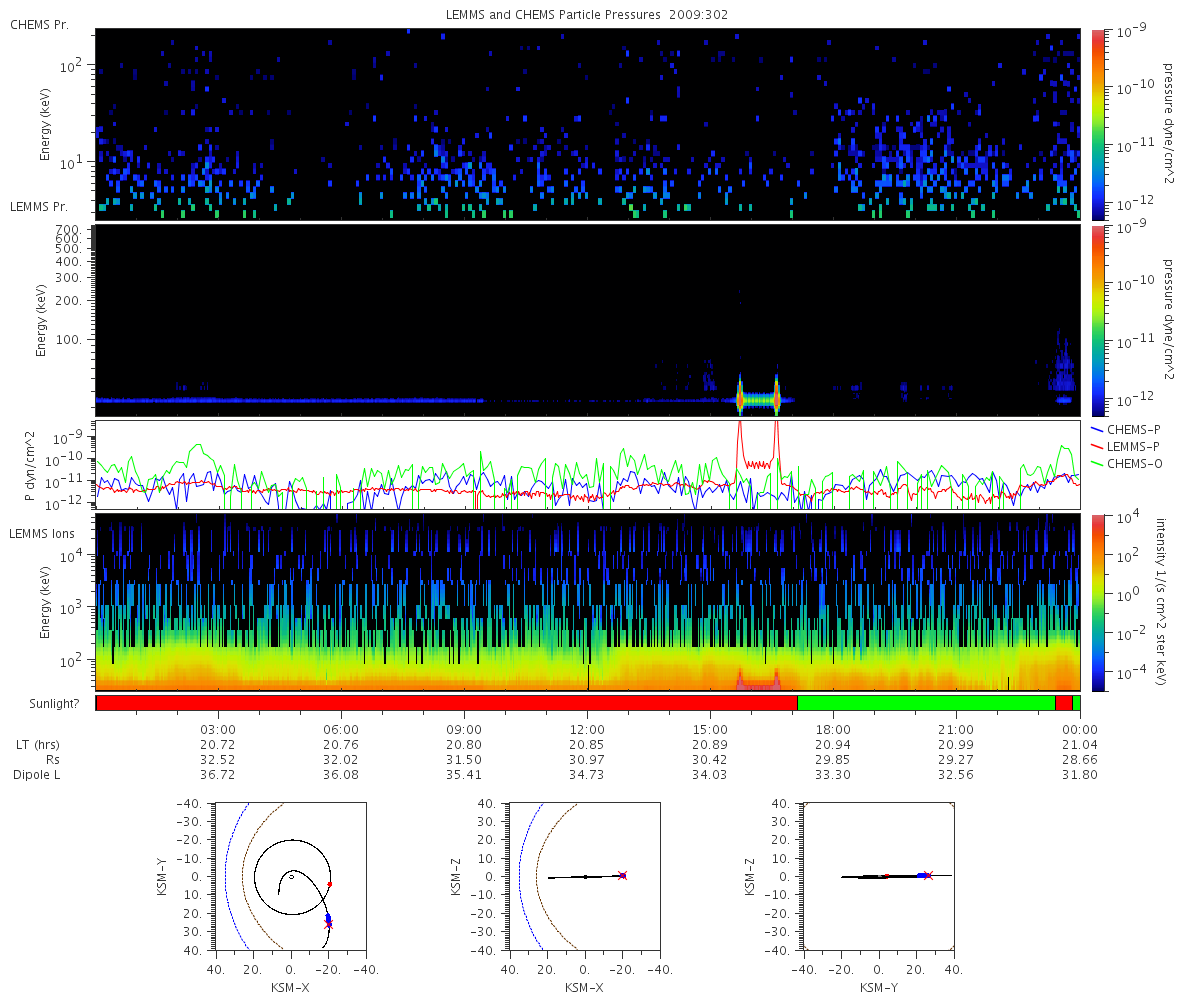Click the bright pressure burst in LEMMS spectrogram
Viewport: 1200px width, 1000px height.
pos(758,397)
